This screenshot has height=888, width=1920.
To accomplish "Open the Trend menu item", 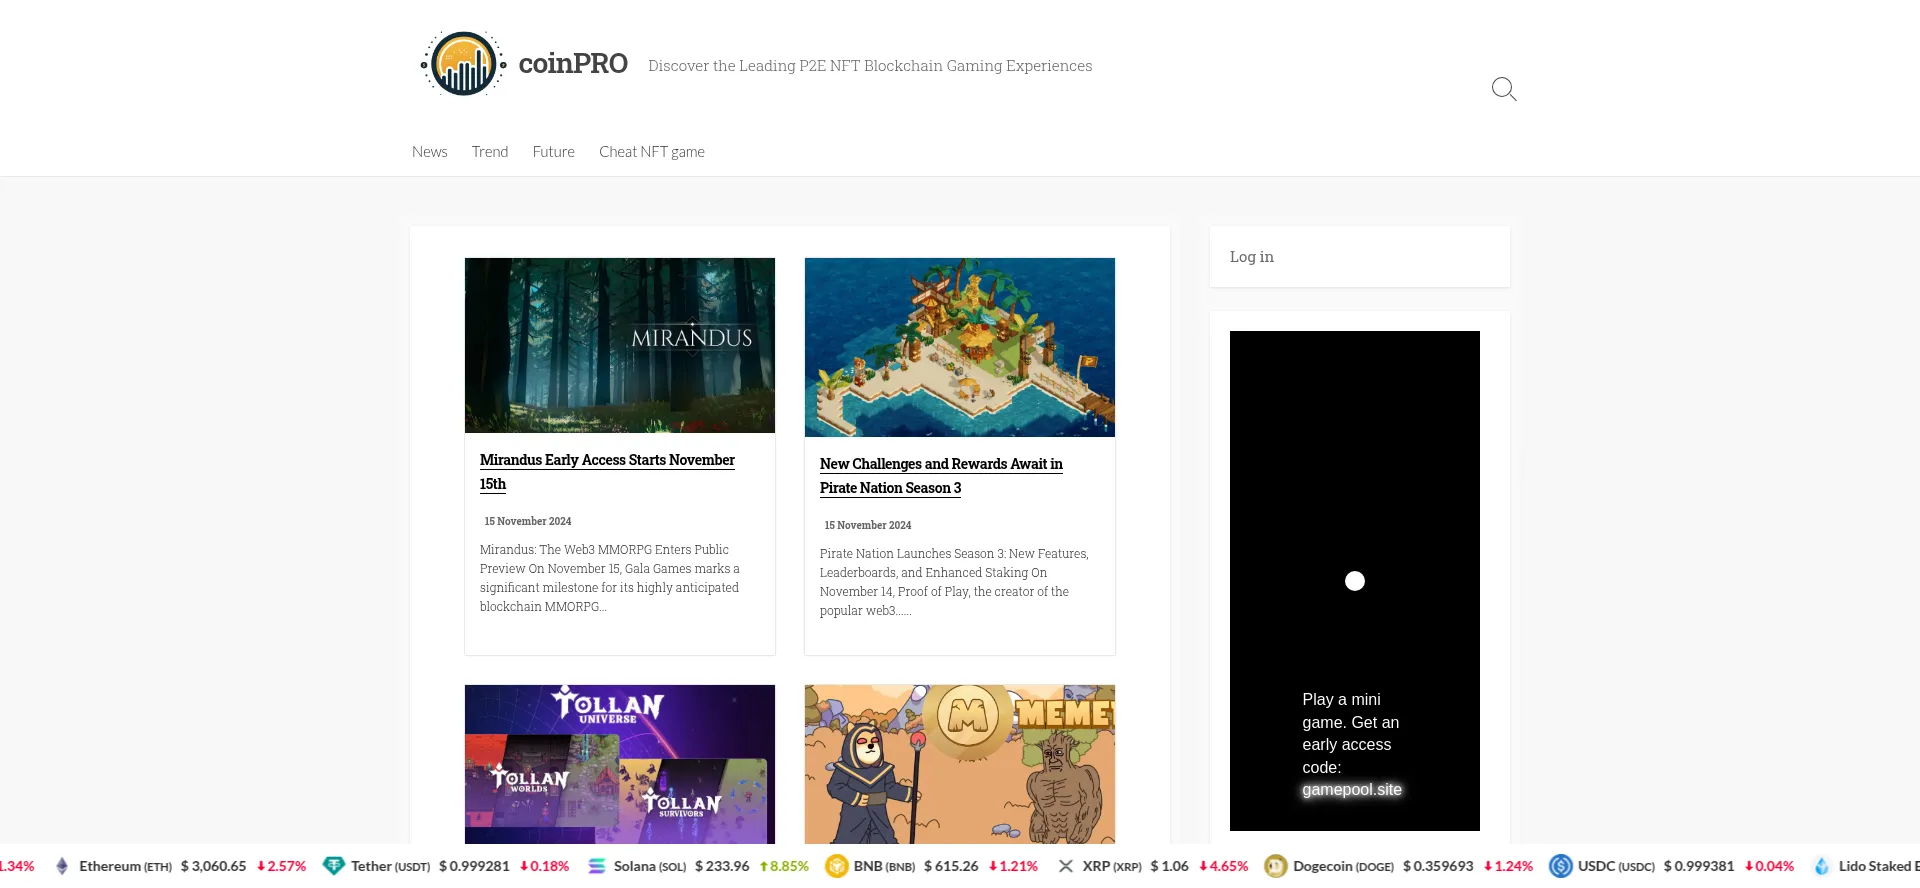I will point(490,152).
